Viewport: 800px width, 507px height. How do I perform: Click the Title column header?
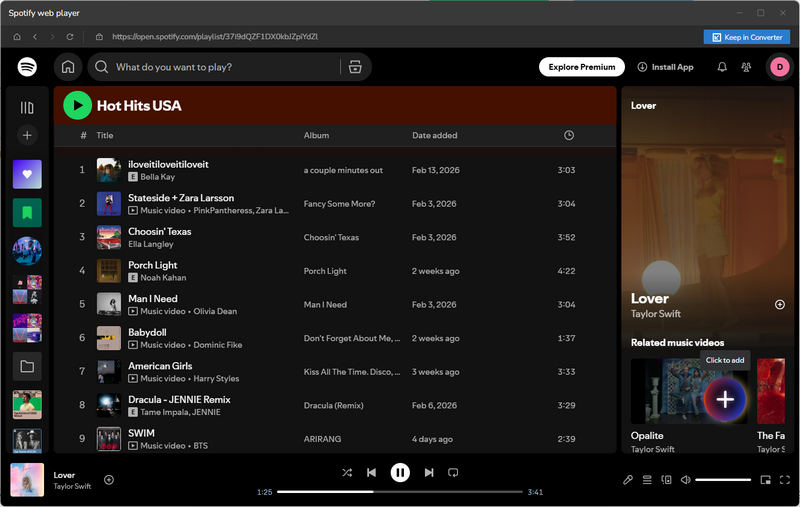coord(105,135)
